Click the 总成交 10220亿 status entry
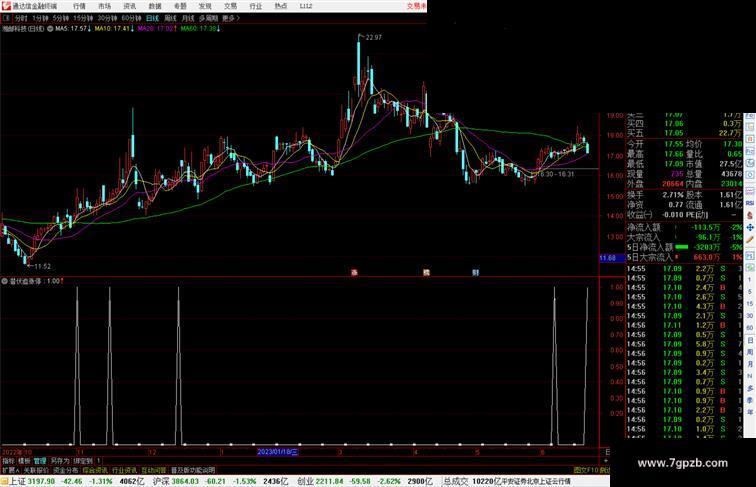The image size is (756, 487). point(472,481)
